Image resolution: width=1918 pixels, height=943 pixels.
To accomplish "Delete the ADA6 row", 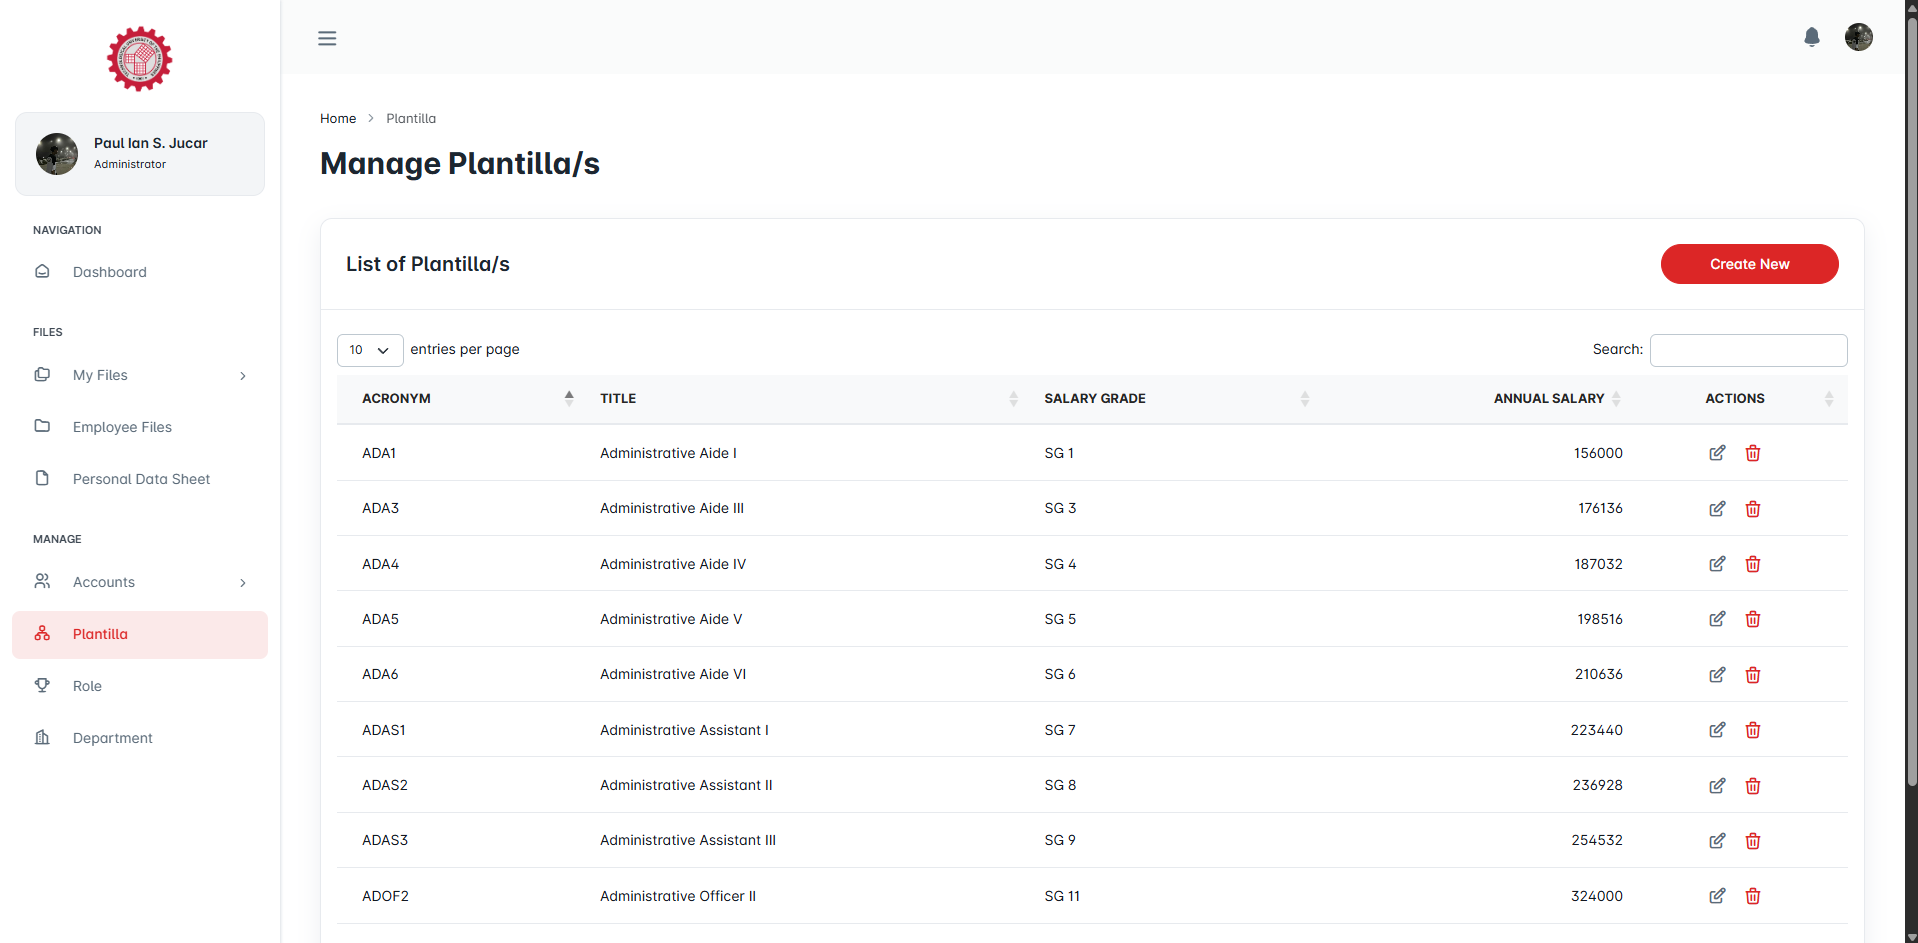I will coord(1753,675).
